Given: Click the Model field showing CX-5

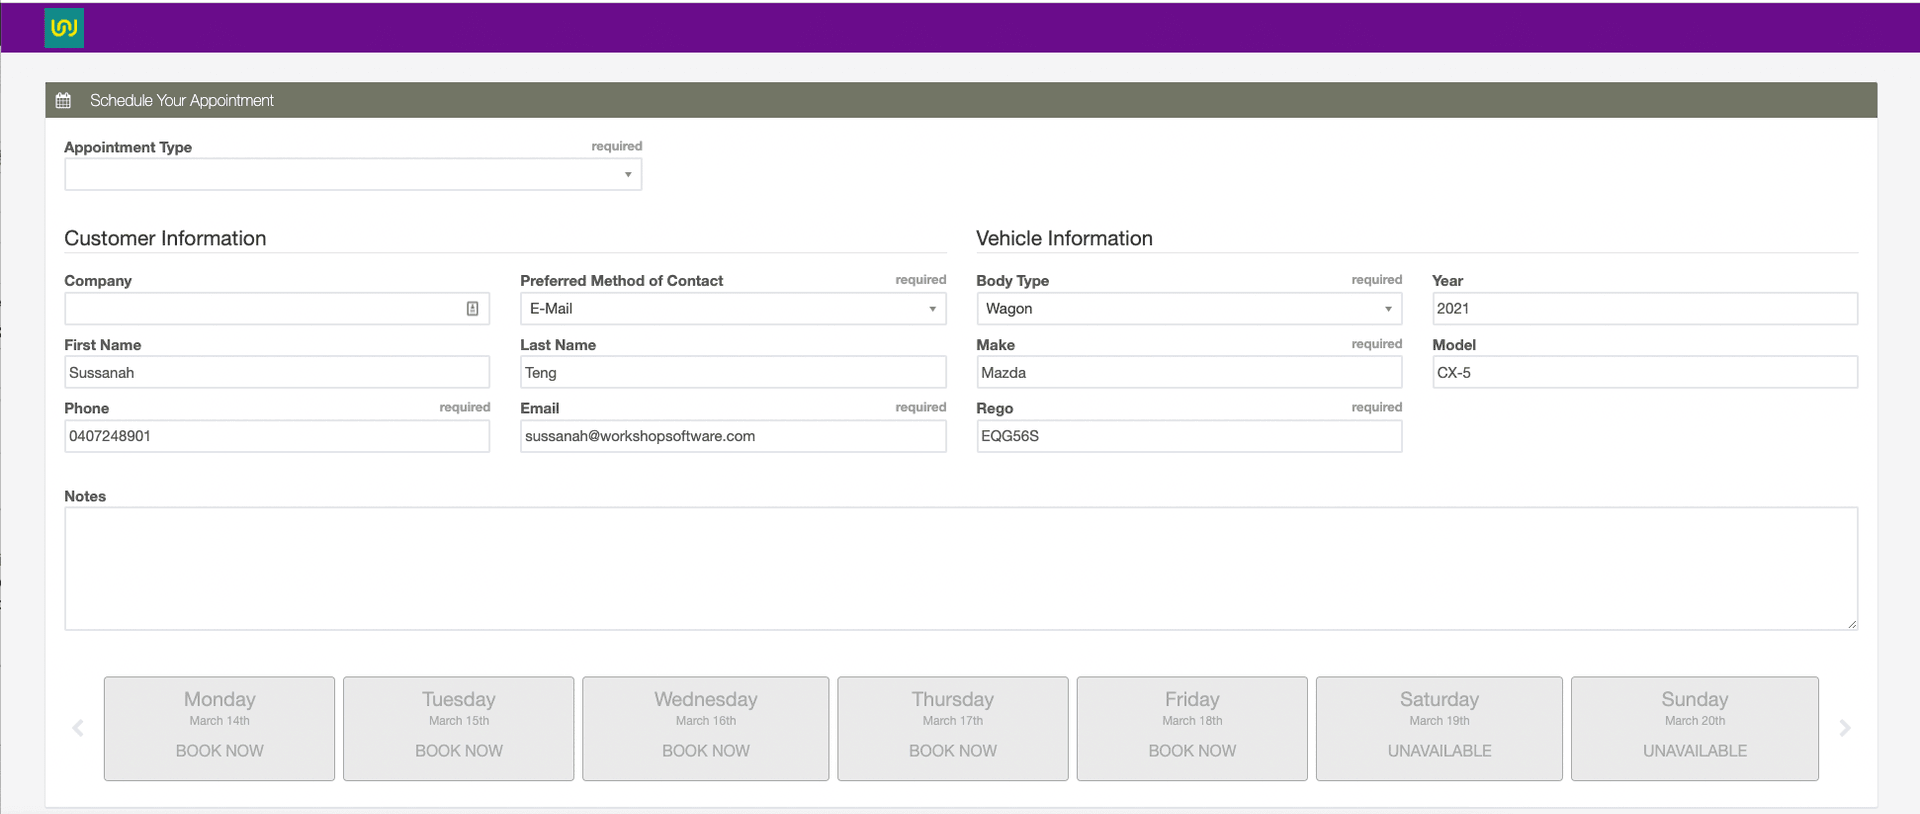Looking at the screenshot, I should [x=1645, y=372].
